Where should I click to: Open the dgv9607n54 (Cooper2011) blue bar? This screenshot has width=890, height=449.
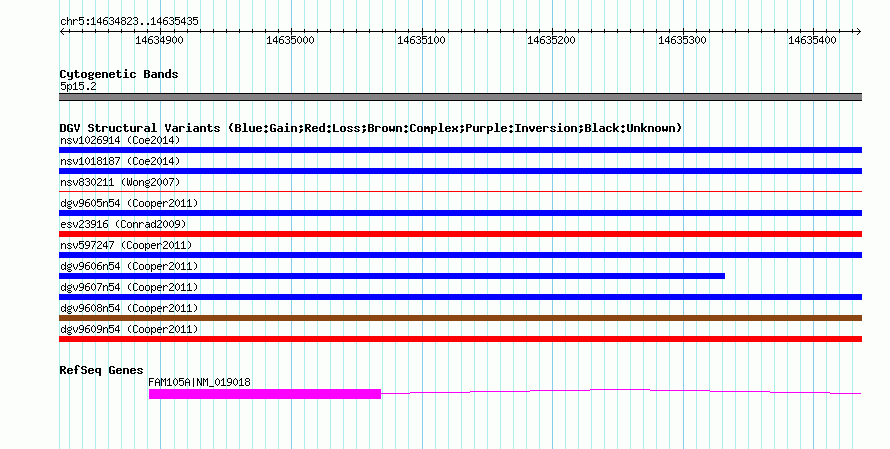460,297
